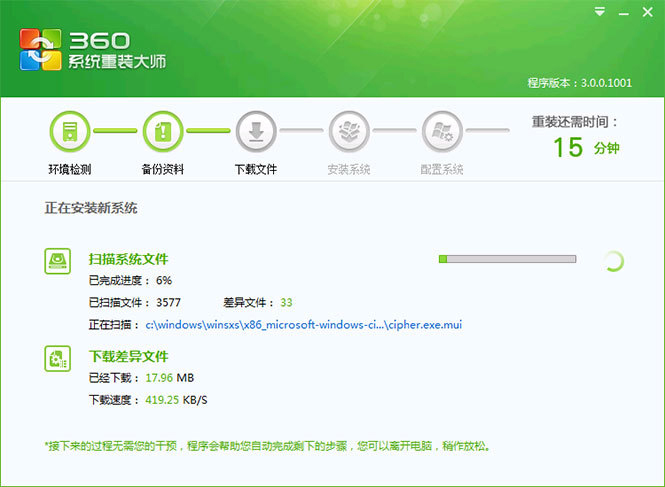Click the 安装系统 step icon

tap(348, 131)
